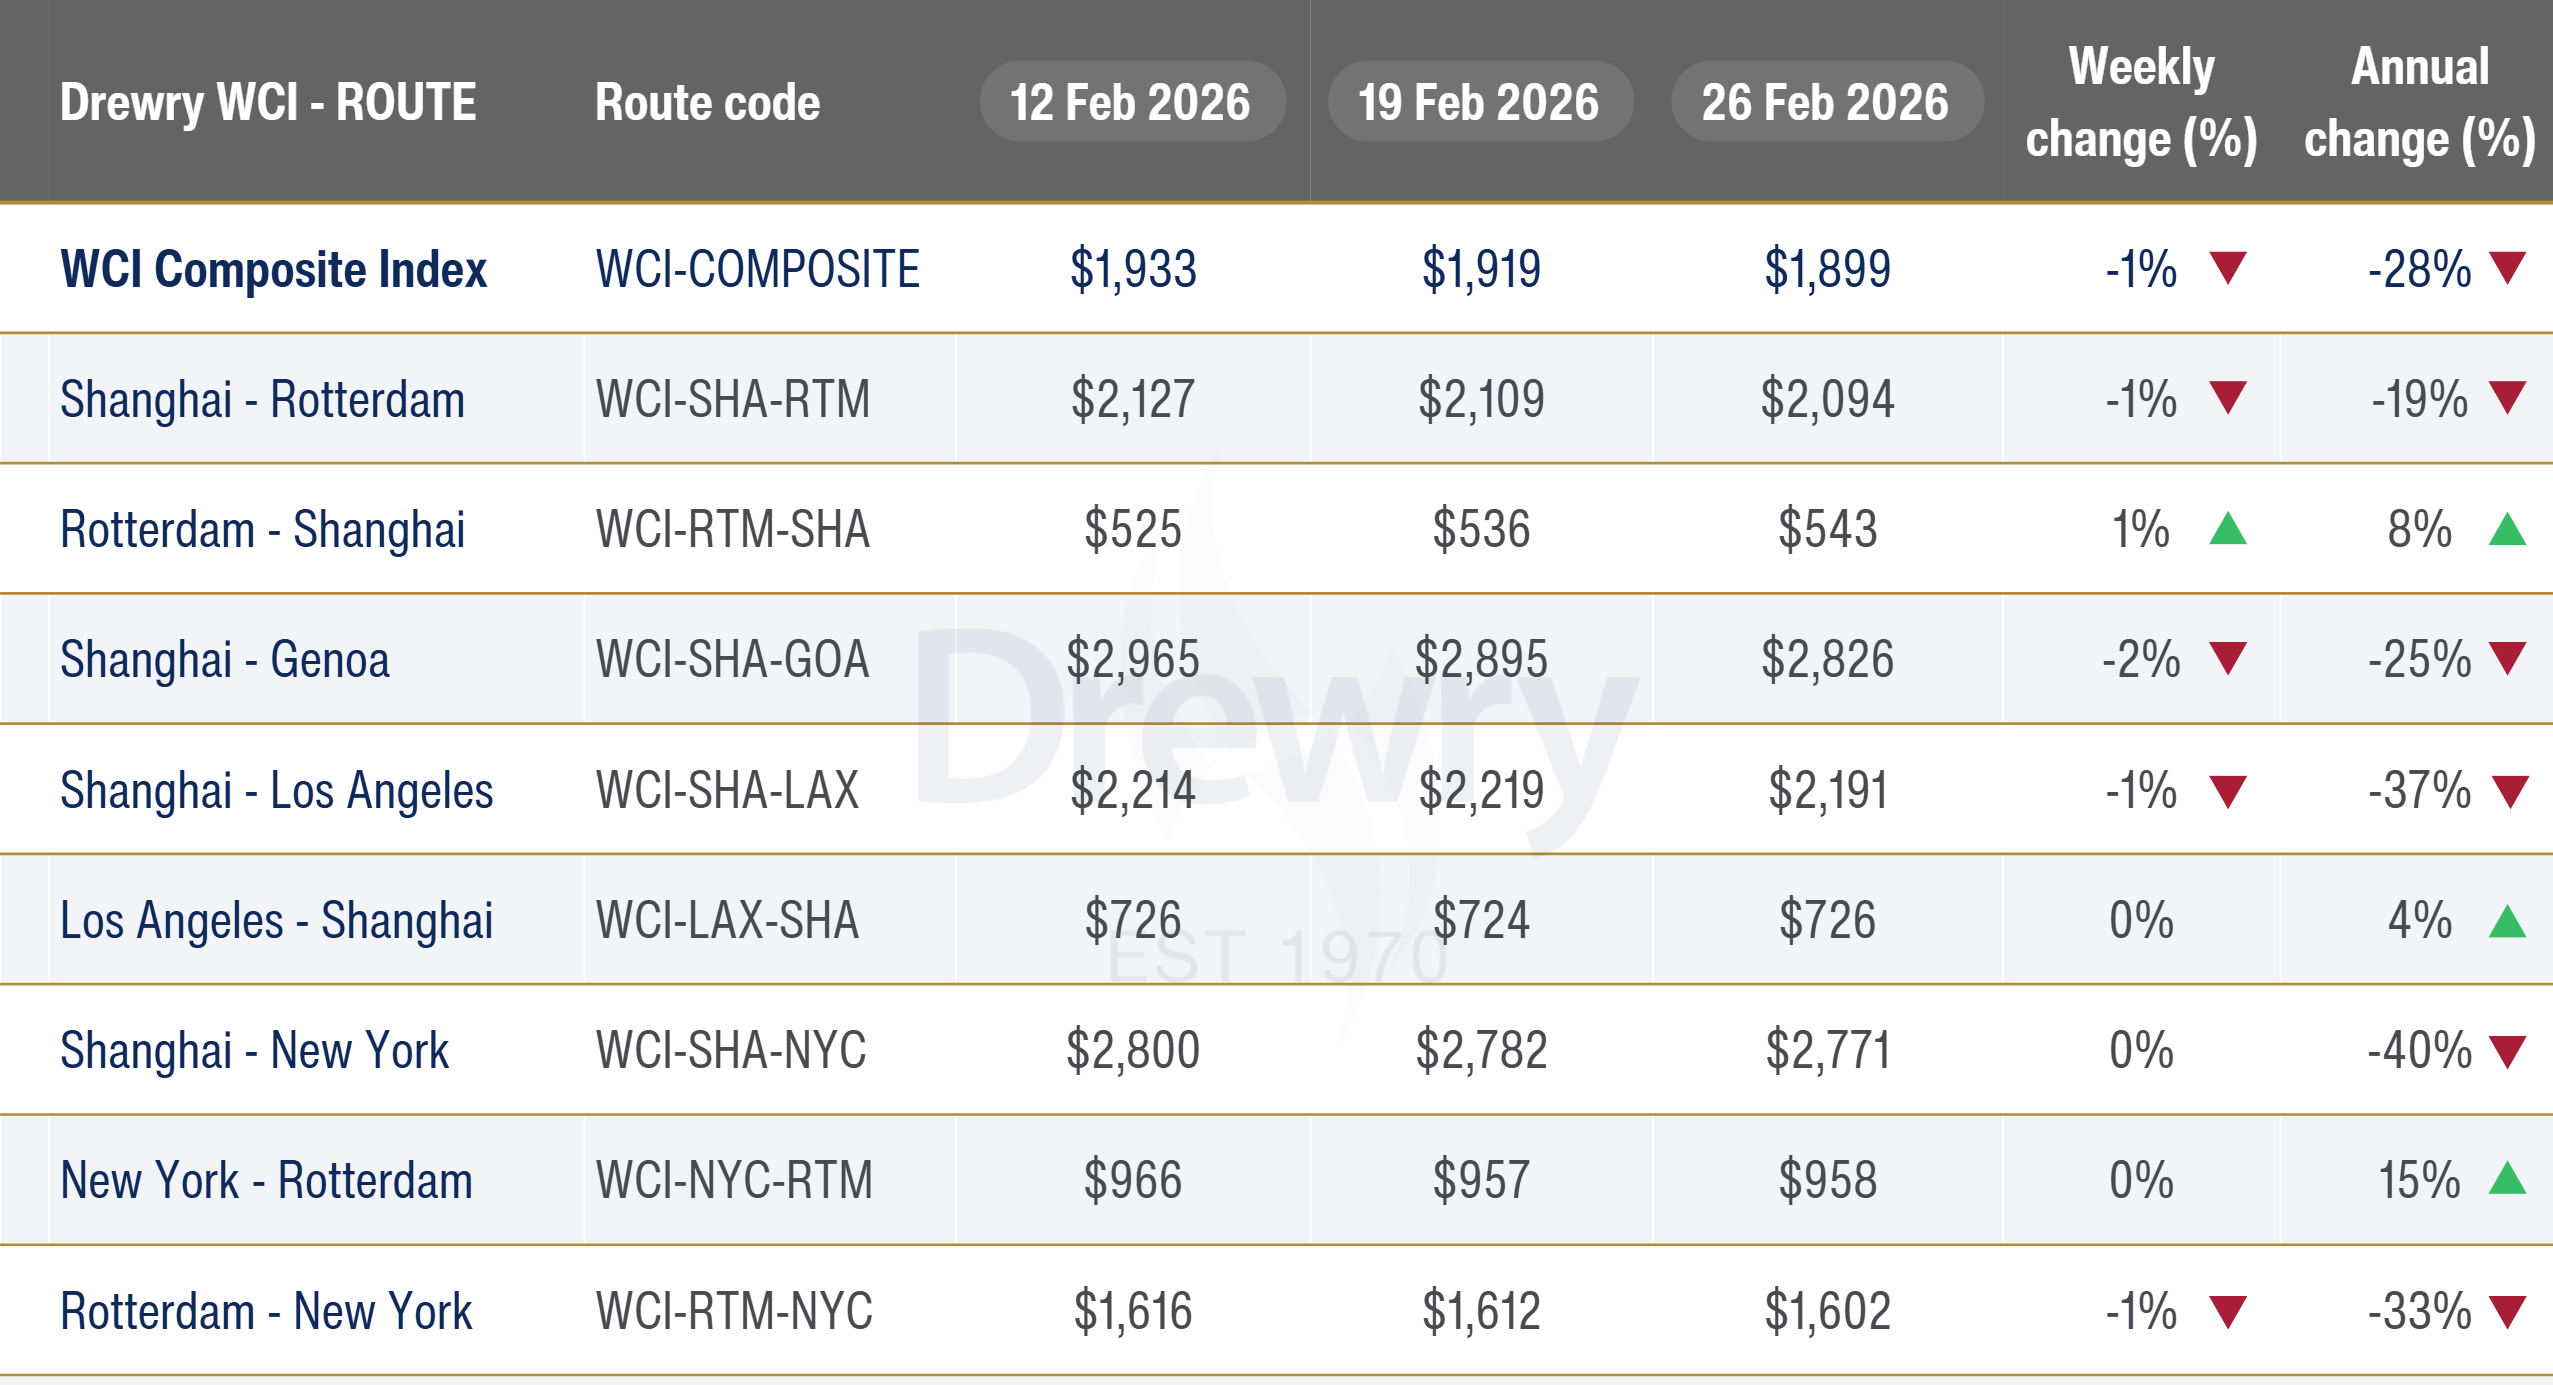The image size is (2553, 1385).
Task: Click the red weekly change arrow for Rotterdam - New York
Action: [2228, 1311]
